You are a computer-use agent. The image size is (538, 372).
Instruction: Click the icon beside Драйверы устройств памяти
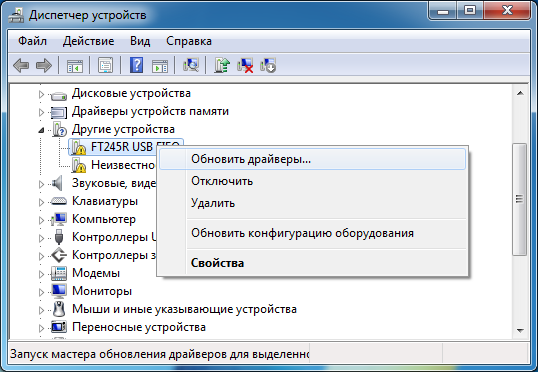(x=59, y=112)
